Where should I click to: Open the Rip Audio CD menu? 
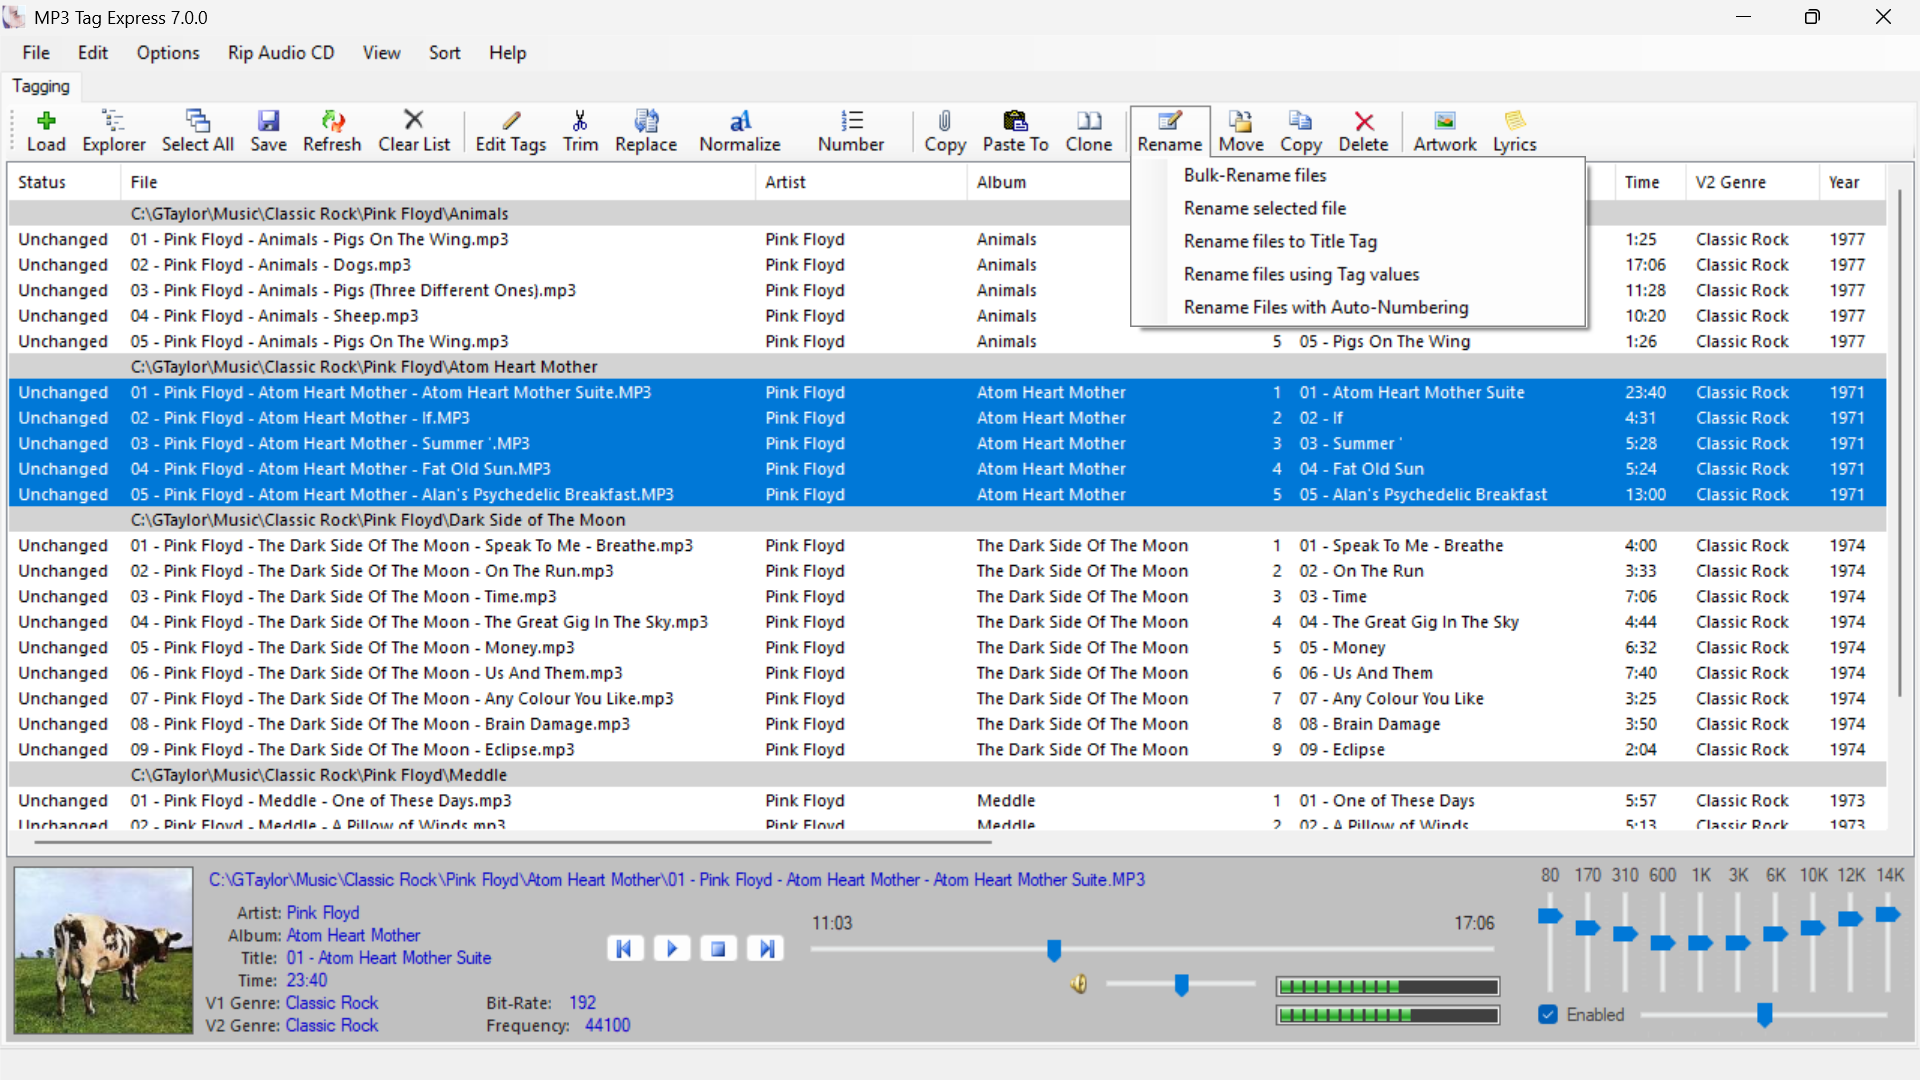[x=281, y=53]
